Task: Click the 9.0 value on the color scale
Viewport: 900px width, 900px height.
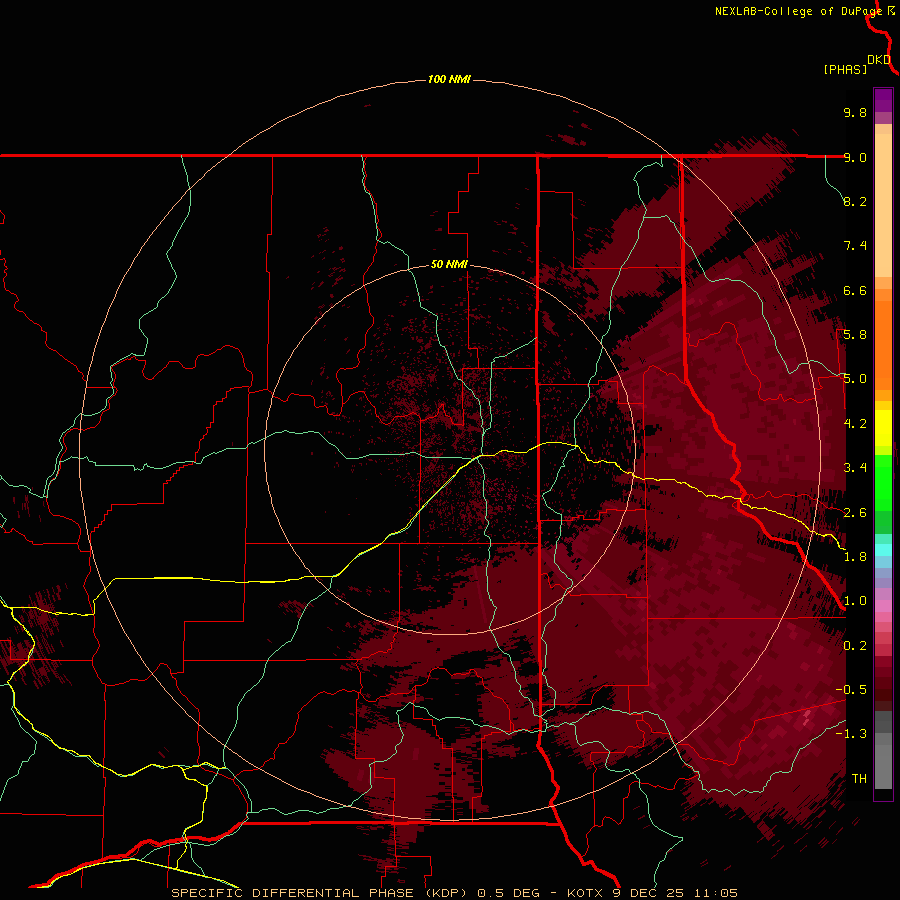Action: [855, 157]
